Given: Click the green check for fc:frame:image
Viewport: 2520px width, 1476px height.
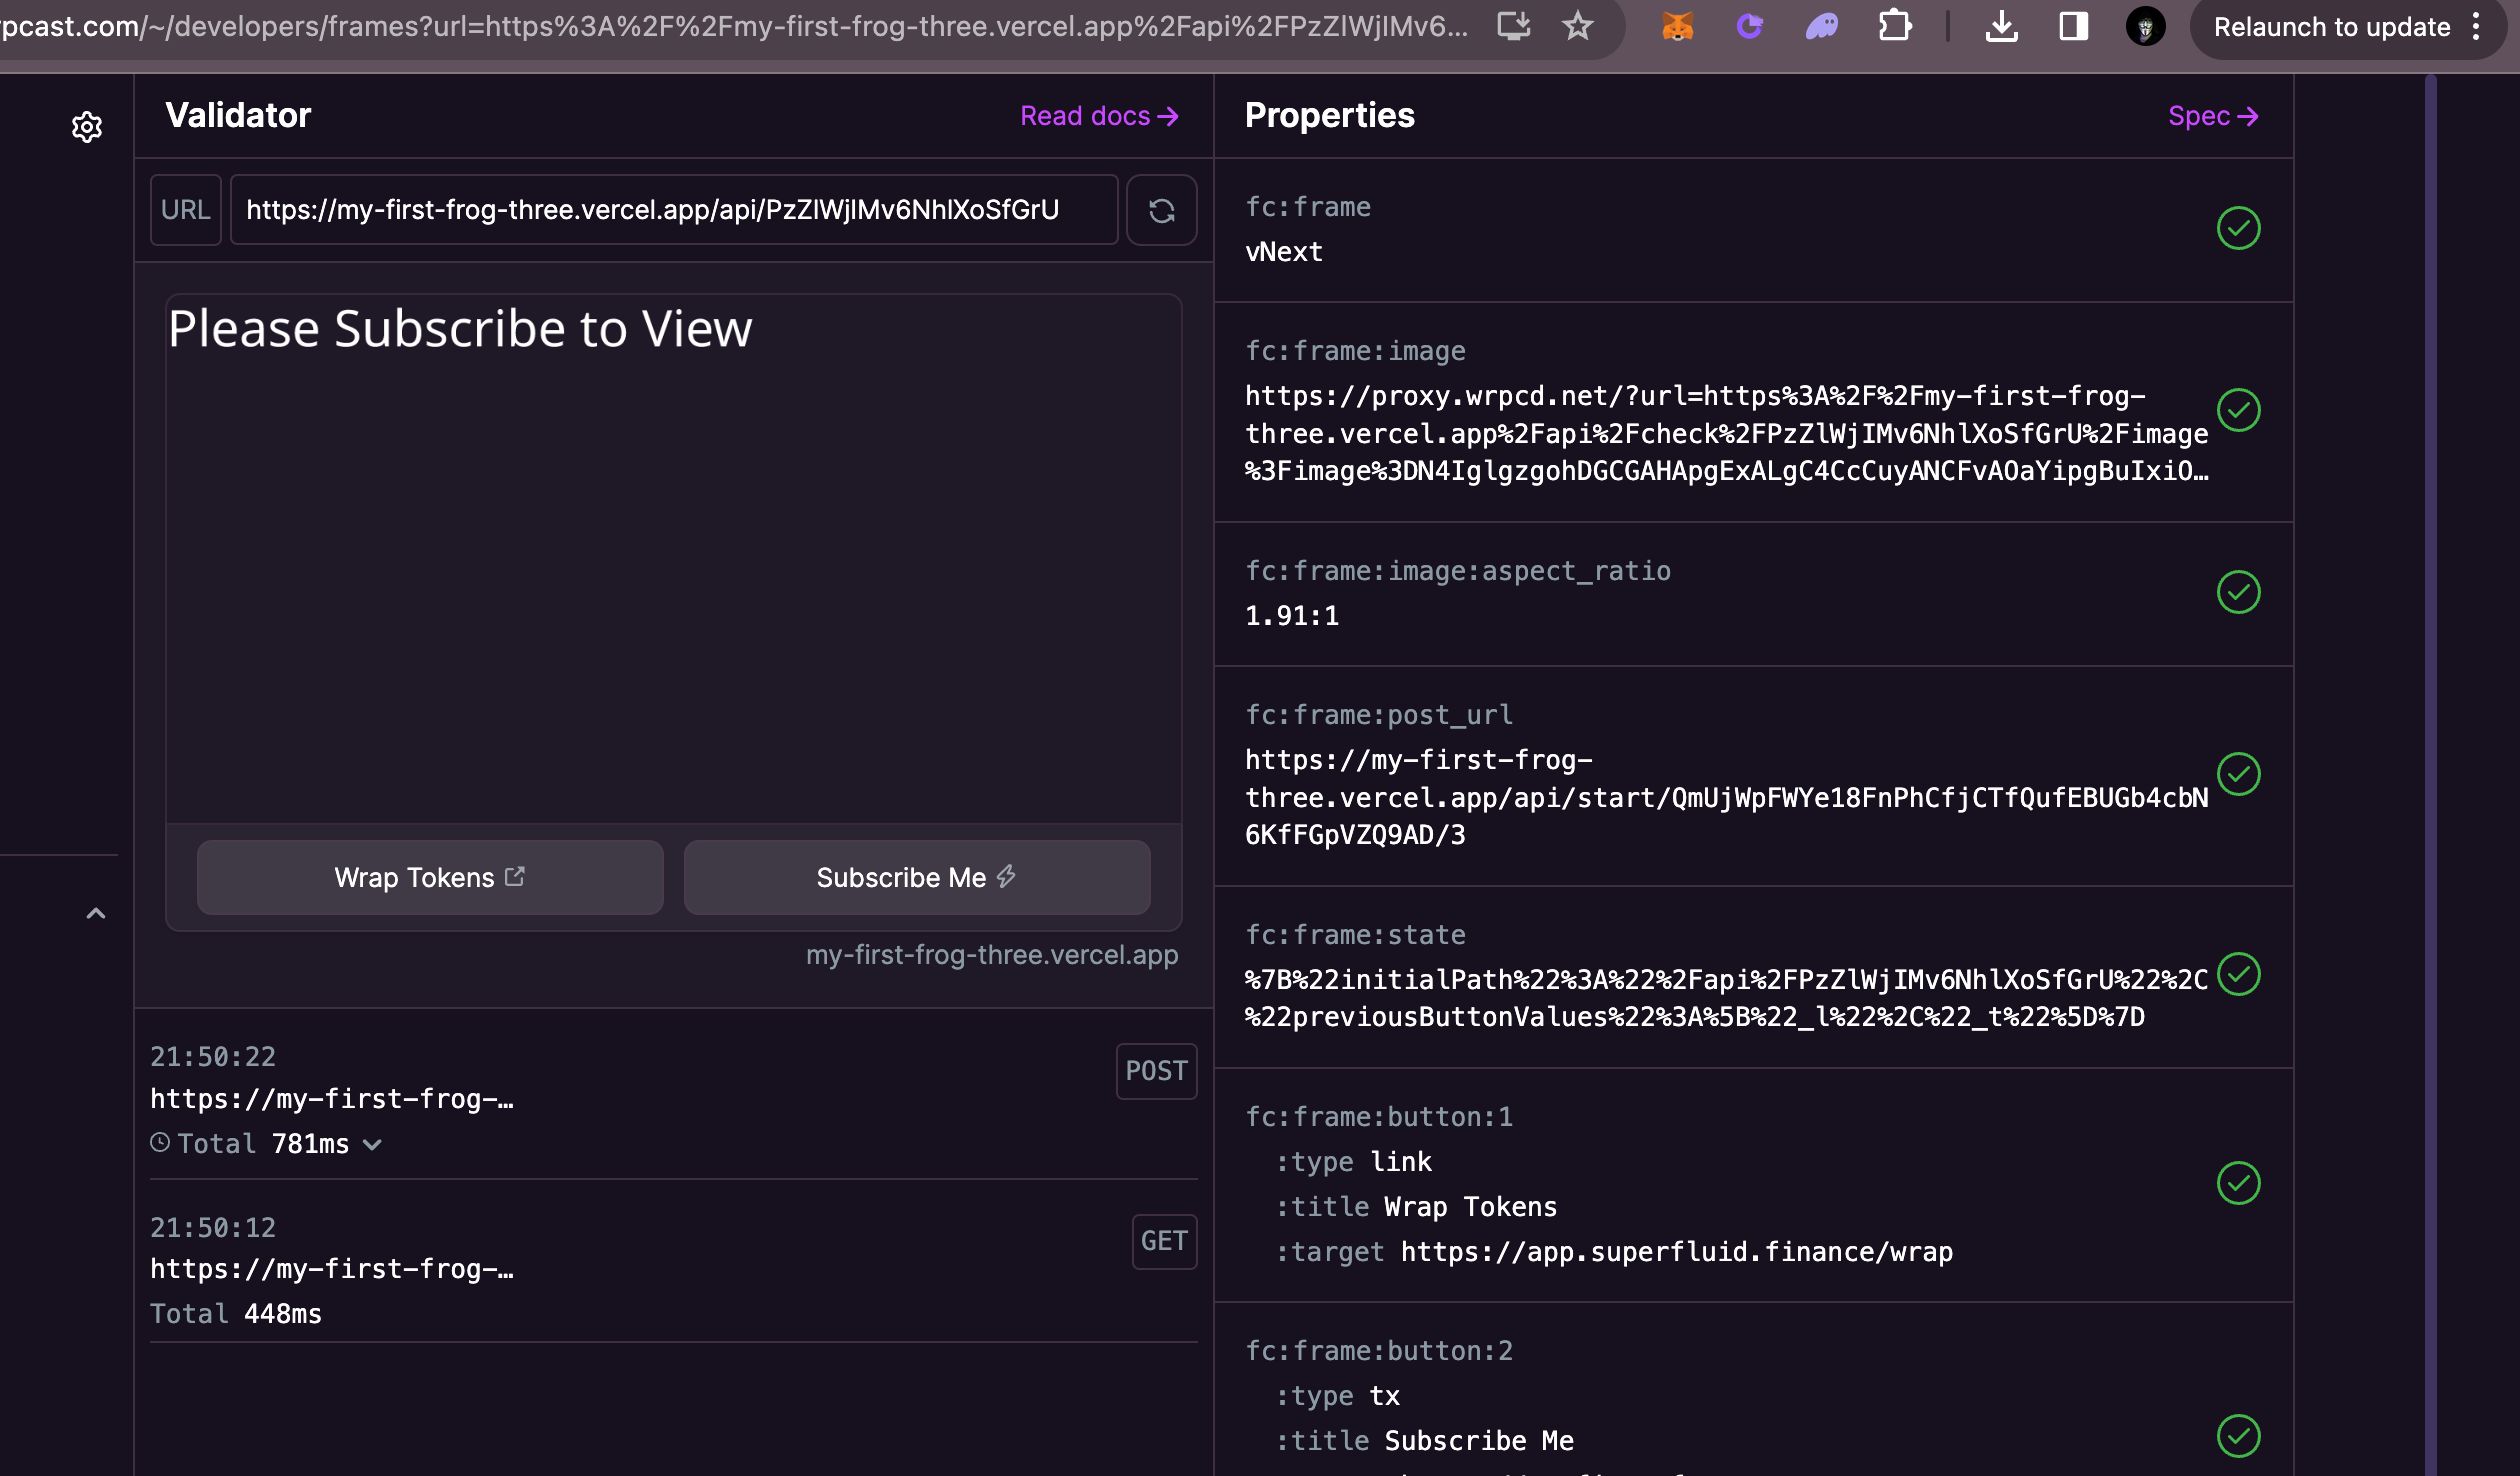Looking at the screenshot, I should click(x=2238, y=410).
